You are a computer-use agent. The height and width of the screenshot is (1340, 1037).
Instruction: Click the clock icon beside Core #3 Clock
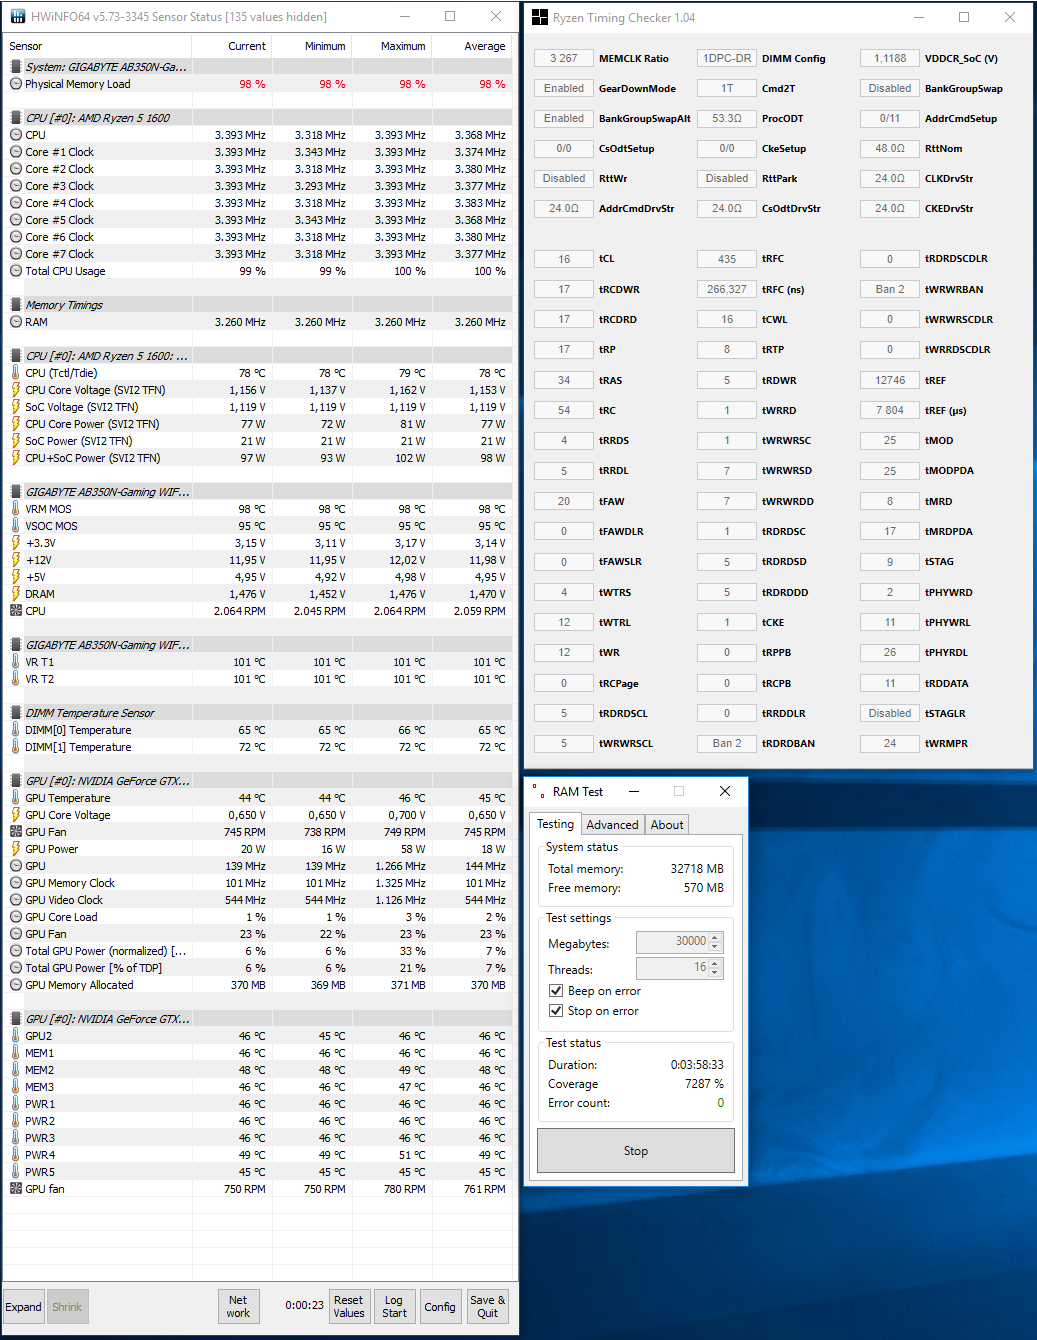(x=16, y=185)
